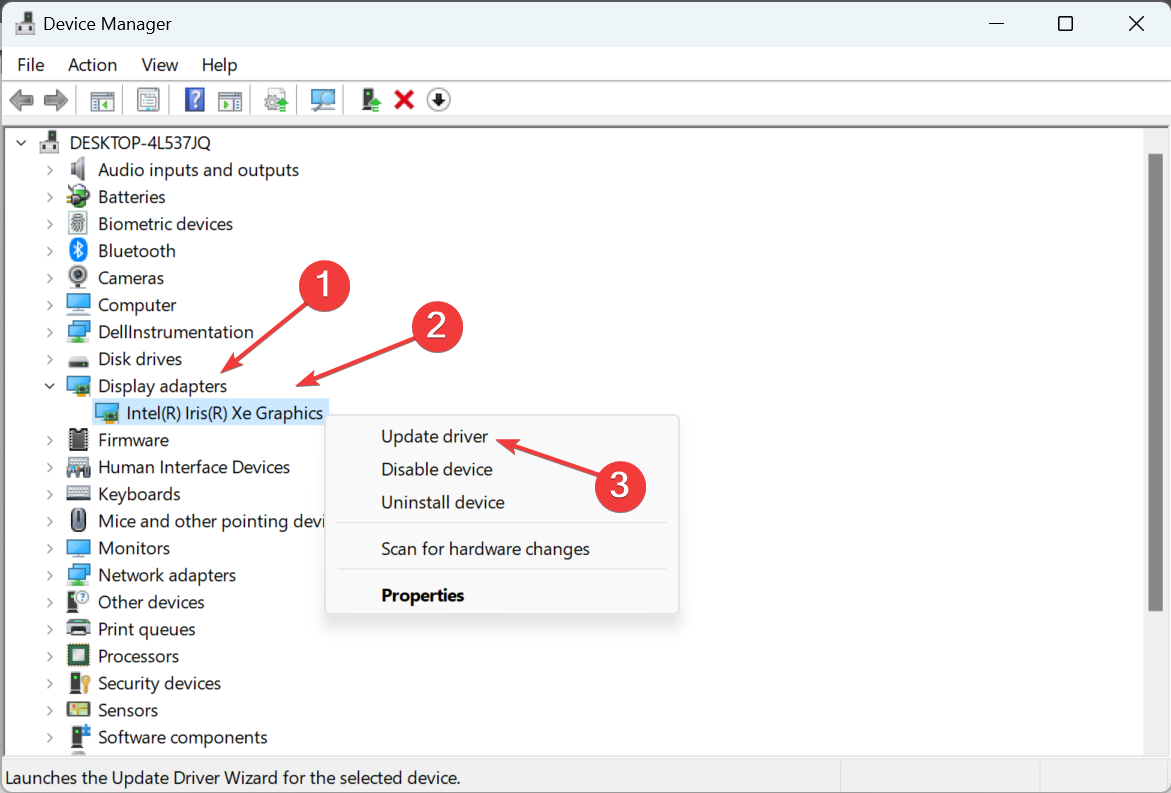The height and width of the screenshot is (793, 1171).
Task: Select the Display adapters label
Action: click(162, 386)
